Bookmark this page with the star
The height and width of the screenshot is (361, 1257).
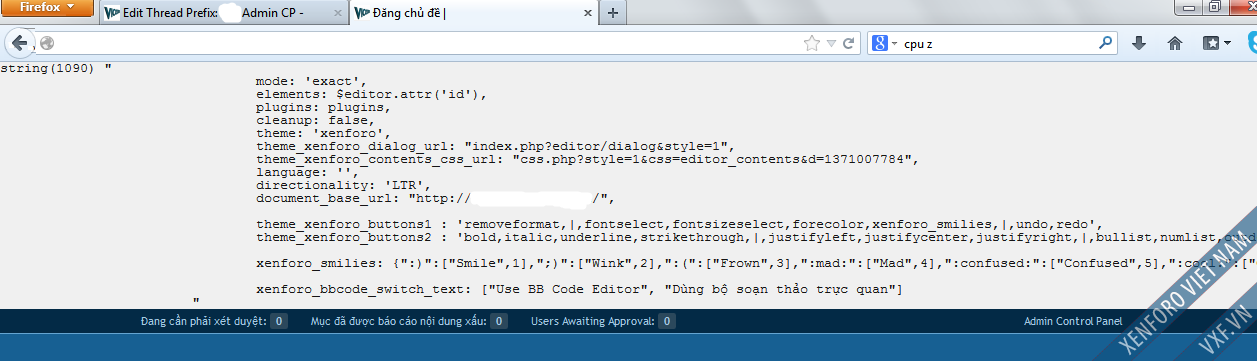pos(811,44)
